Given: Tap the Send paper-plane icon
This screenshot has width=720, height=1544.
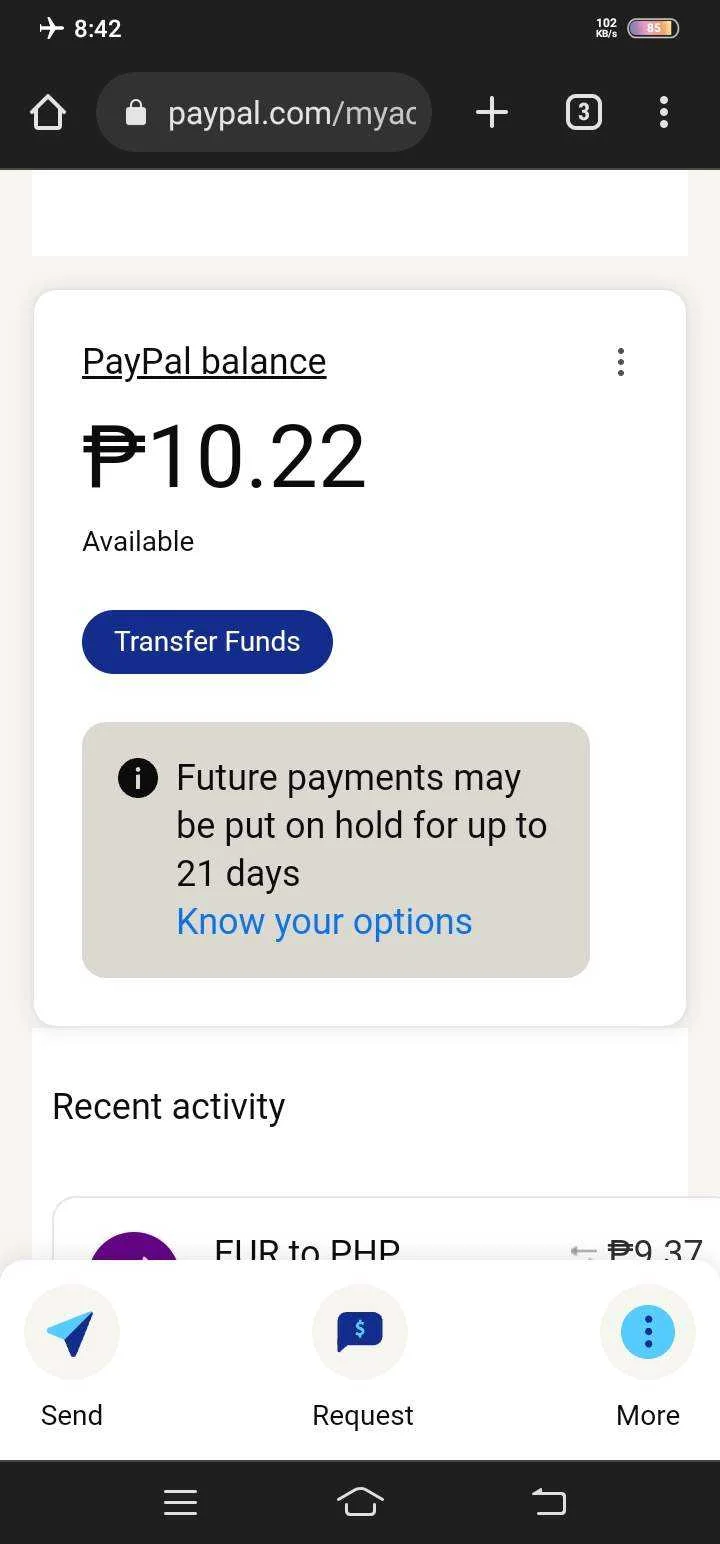Looking at the screenshot, I should tap(71, 1332).
